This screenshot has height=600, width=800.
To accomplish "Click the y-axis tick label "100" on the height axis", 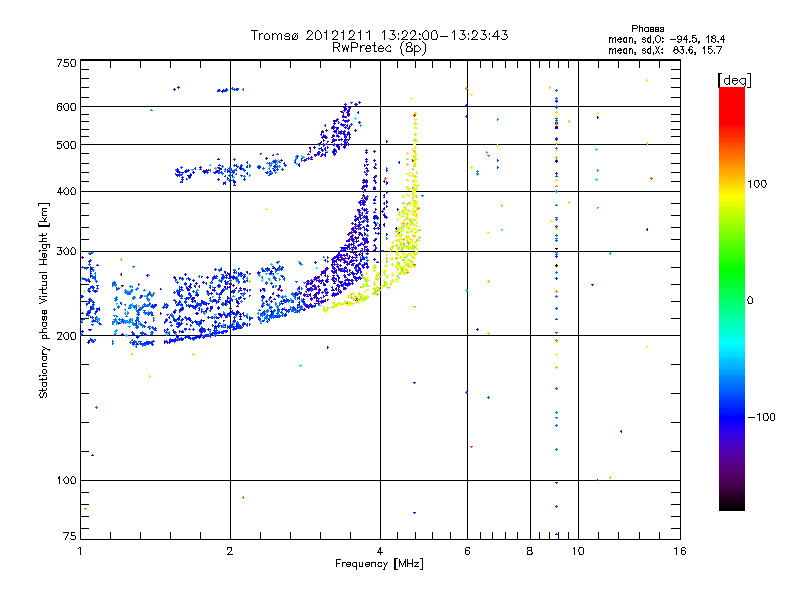I will pos(66,480).
